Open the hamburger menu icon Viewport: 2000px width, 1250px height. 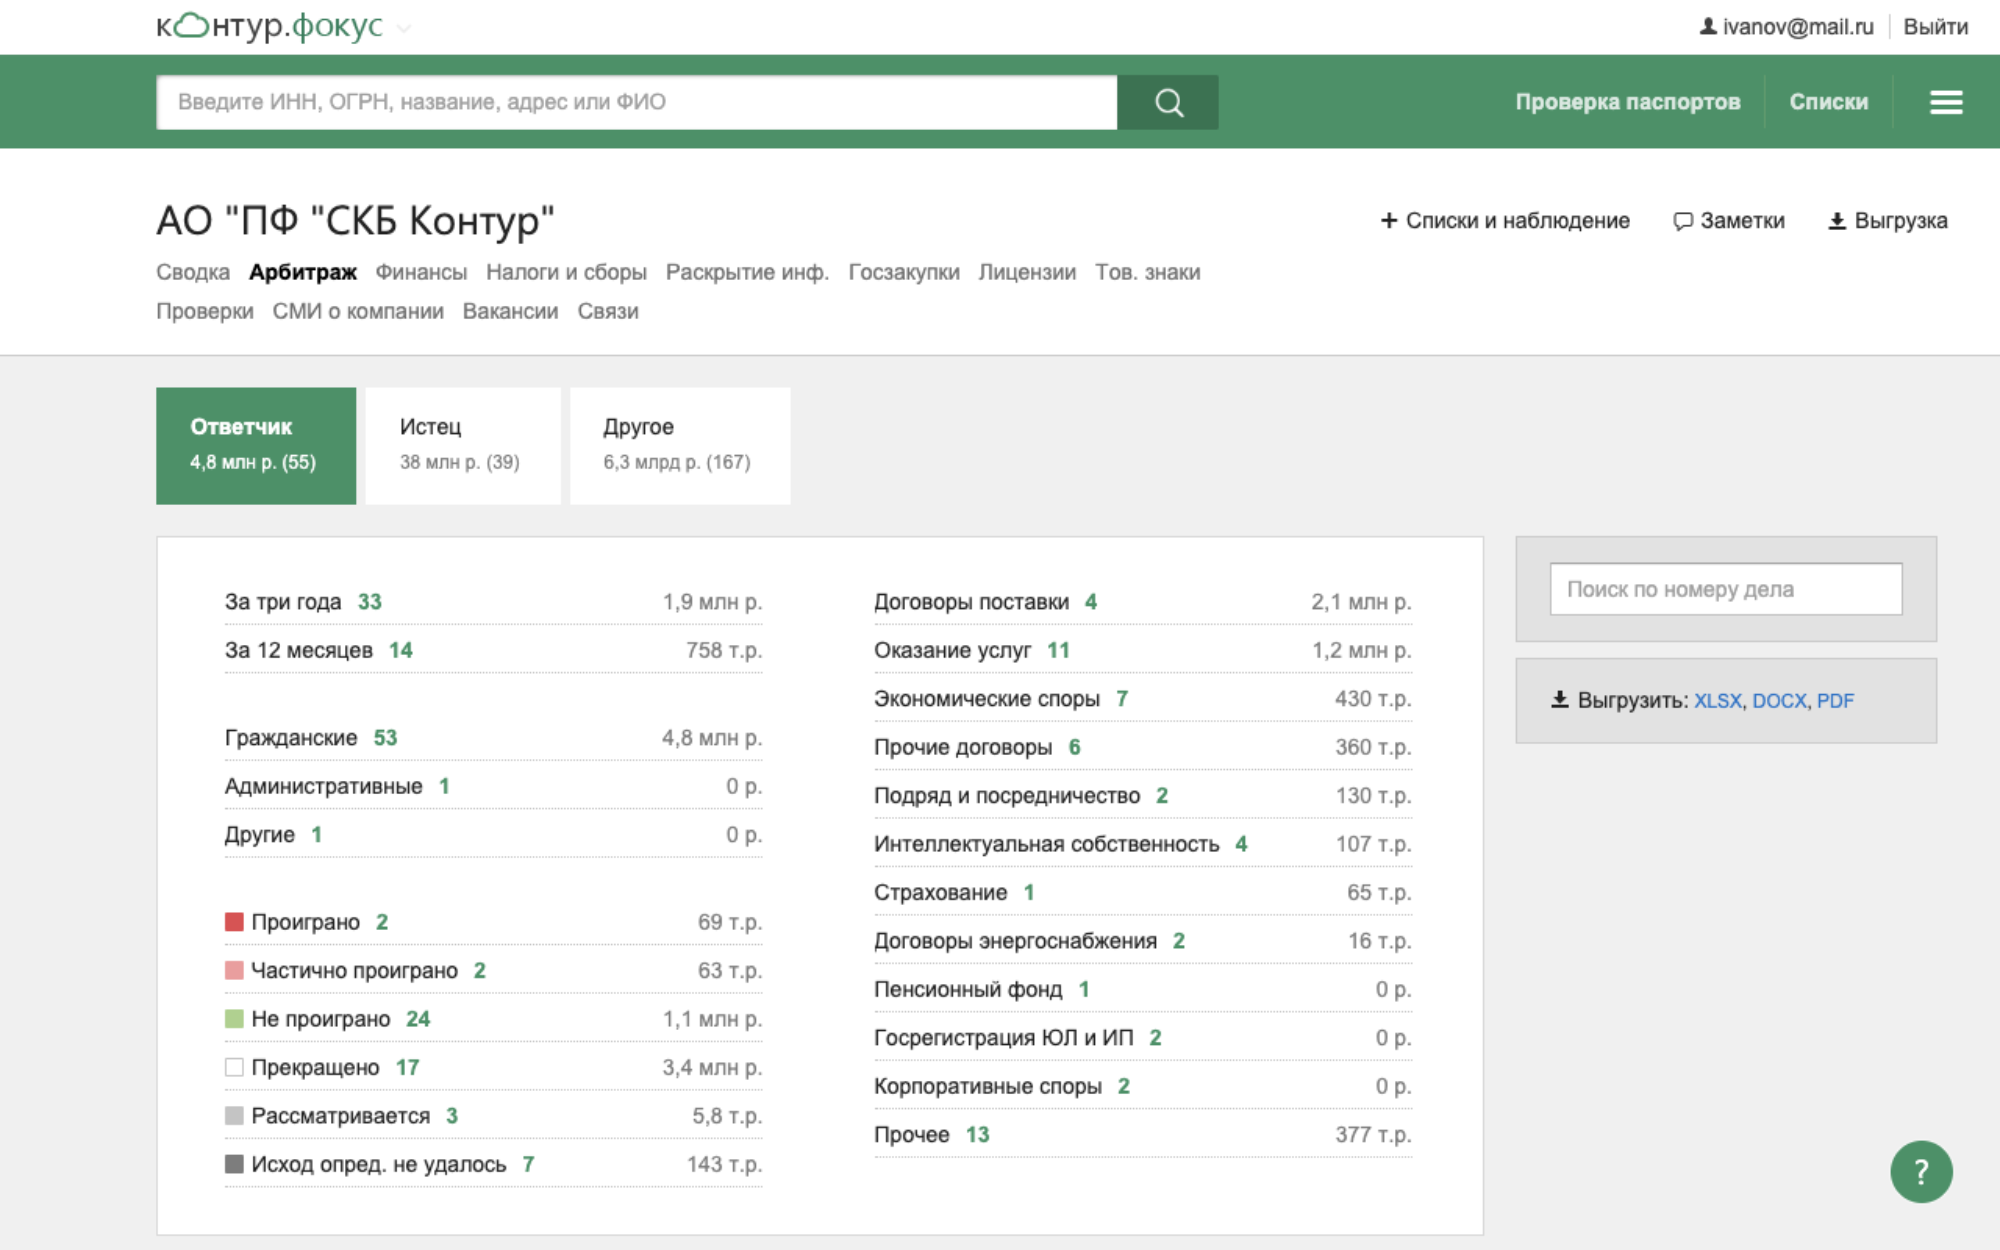click(1946, 102)
